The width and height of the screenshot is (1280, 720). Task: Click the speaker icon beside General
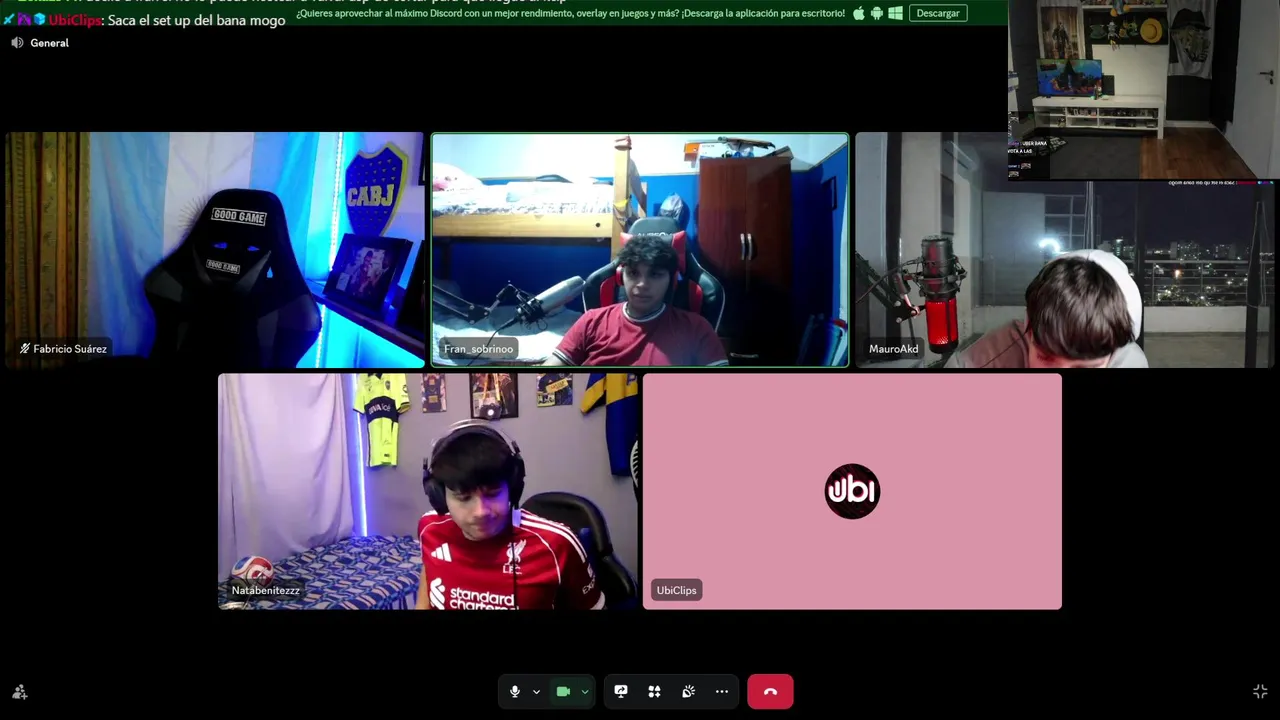(x=17, y=43)
